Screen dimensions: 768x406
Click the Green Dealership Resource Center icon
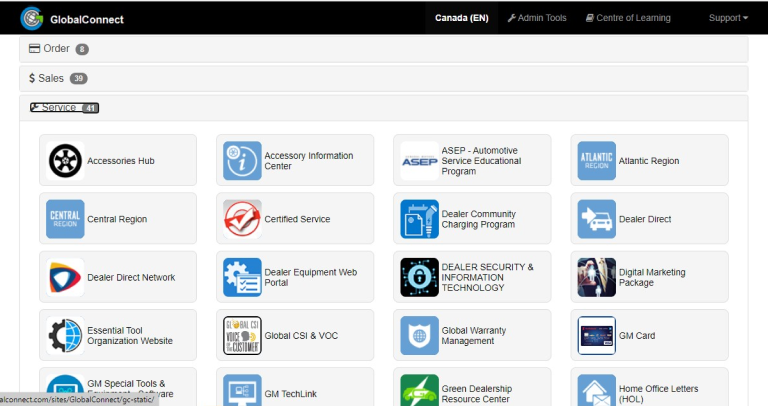pyautogui.click(x=419, y=390)
